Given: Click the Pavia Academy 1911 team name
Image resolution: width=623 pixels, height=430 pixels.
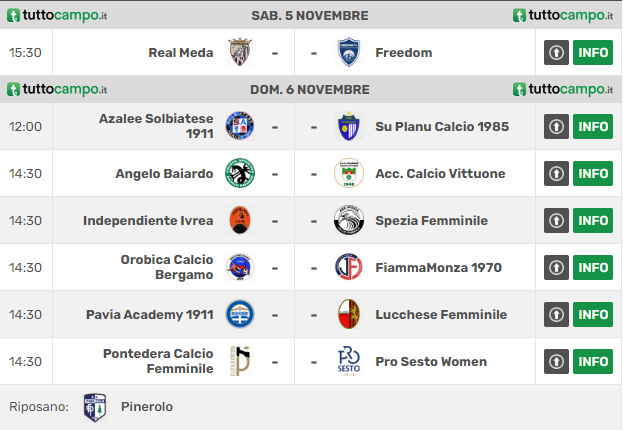Looking at the screenshot, I should pyautogui.click(x=150, y=314).
